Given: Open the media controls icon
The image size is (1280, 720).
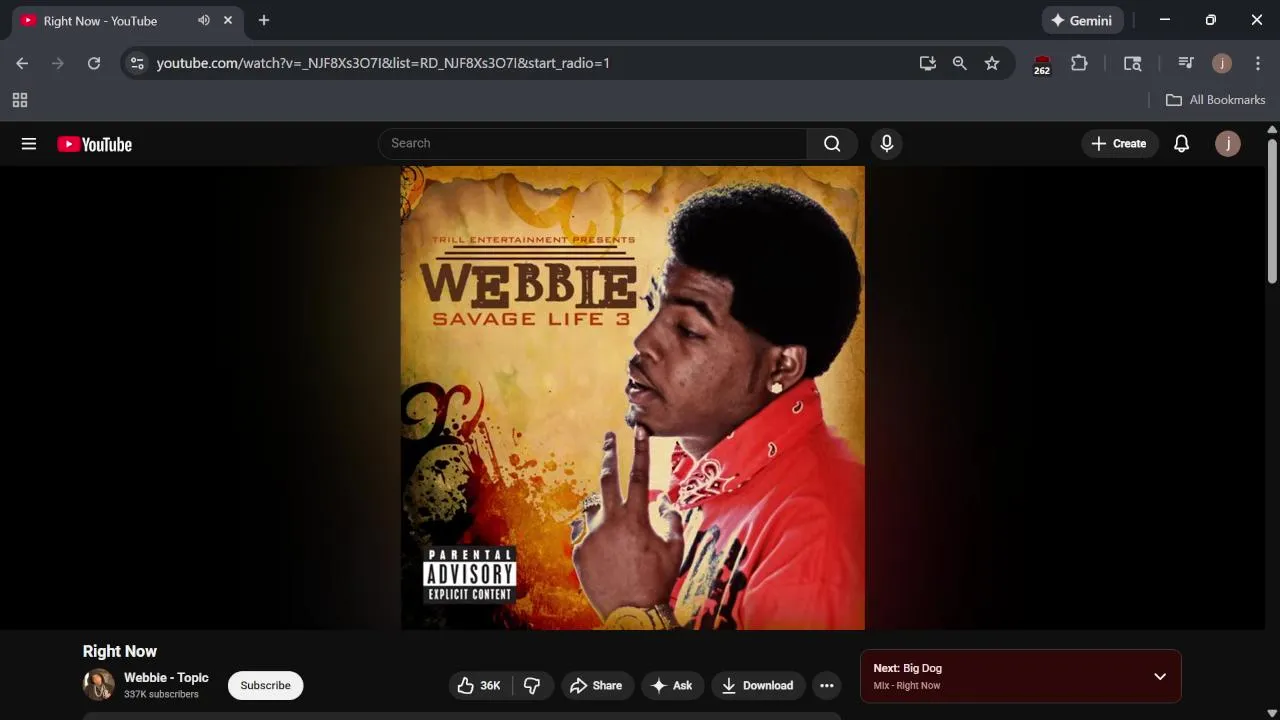Looking at the screenshot, I should [x=1186, y=63].
